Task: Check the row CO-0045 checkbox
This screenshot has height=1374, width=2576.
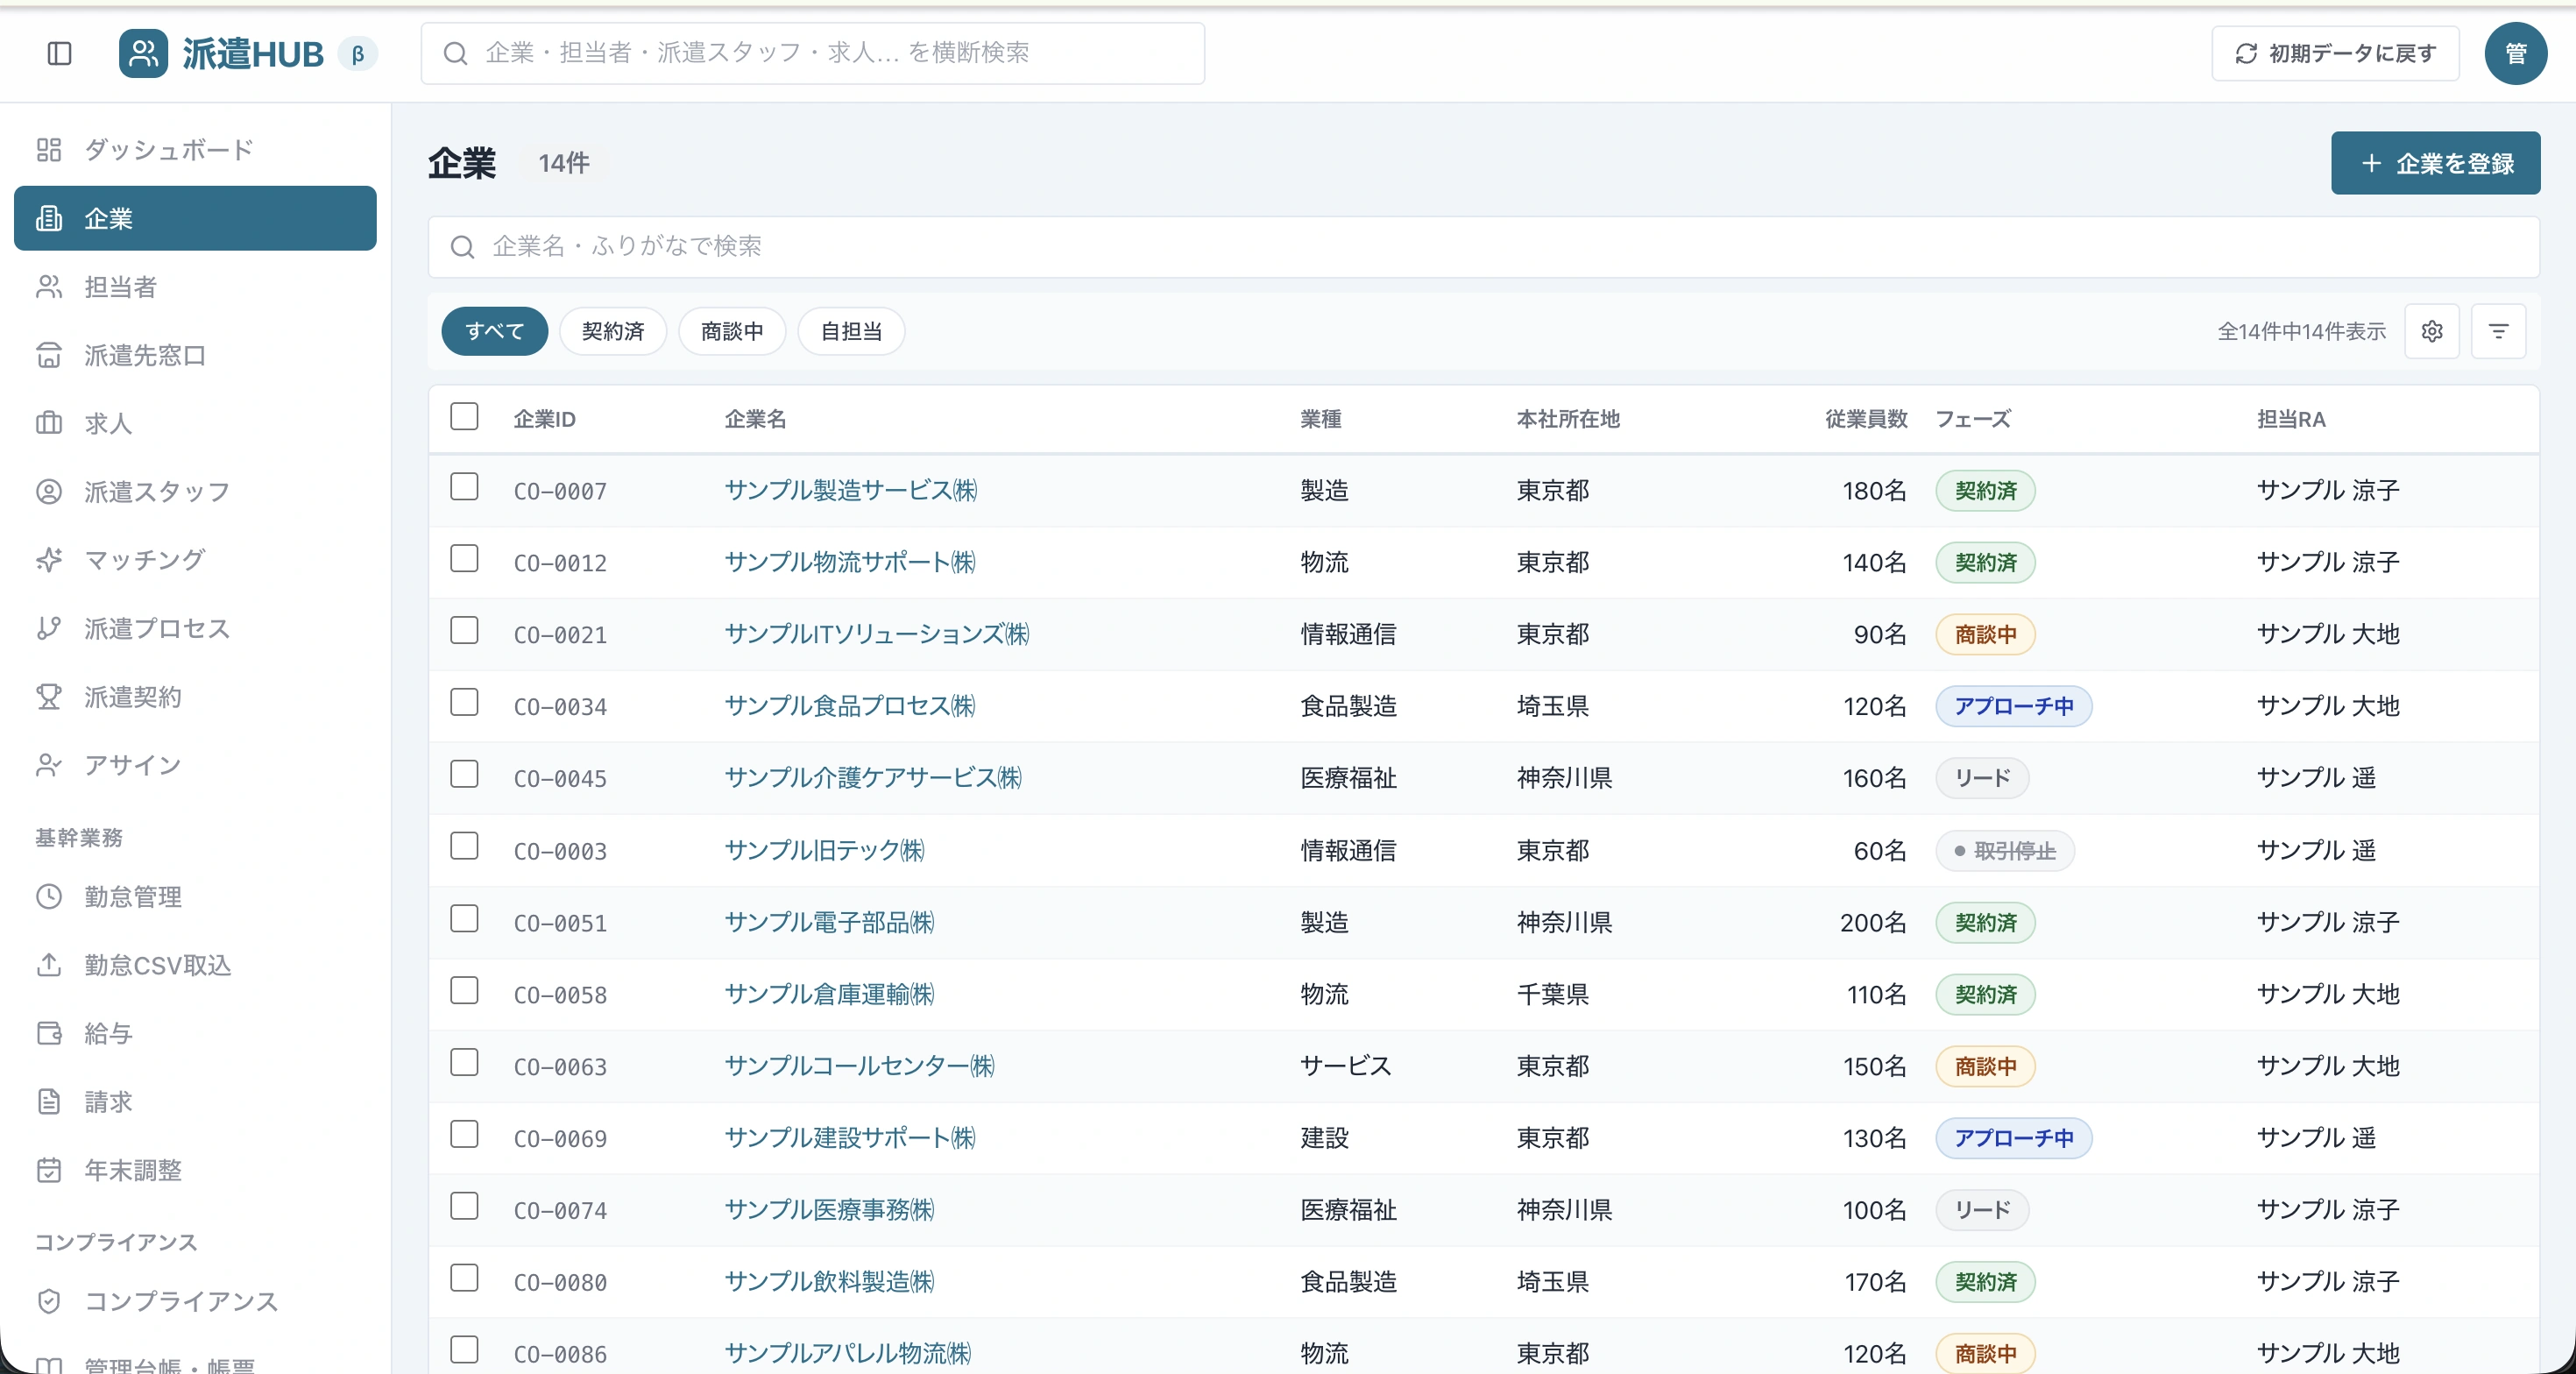Action: pos(464,775)
